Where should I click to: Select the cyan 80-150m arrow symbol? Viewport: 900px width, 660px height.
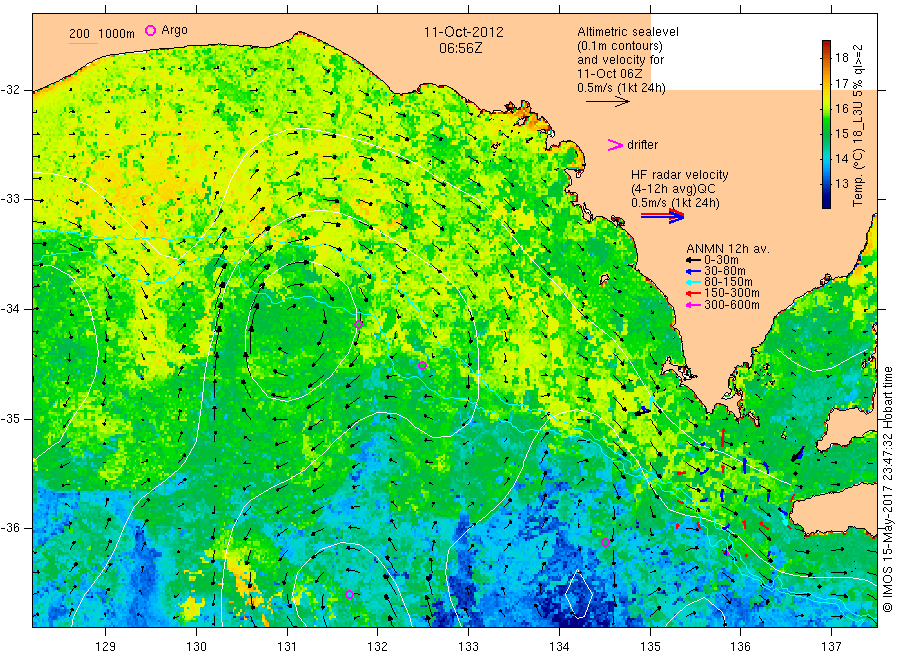693,282
